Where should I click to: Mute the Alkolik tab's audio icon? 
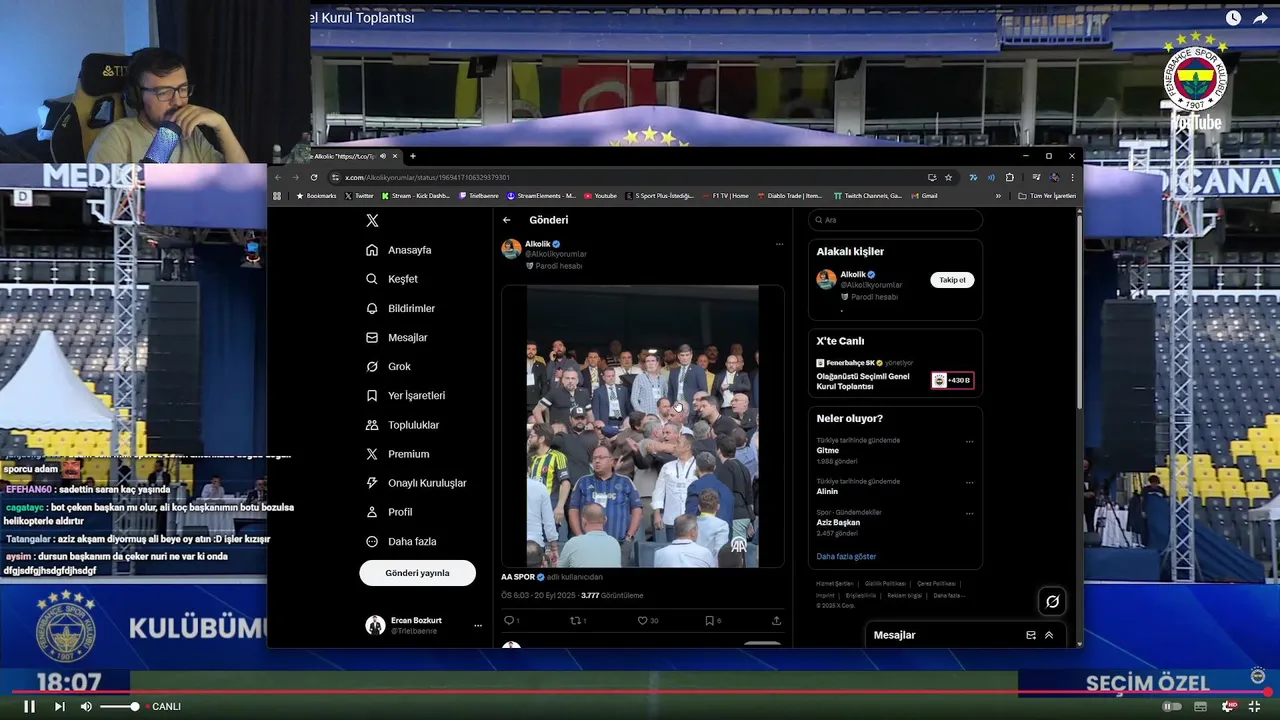[384, 156]
